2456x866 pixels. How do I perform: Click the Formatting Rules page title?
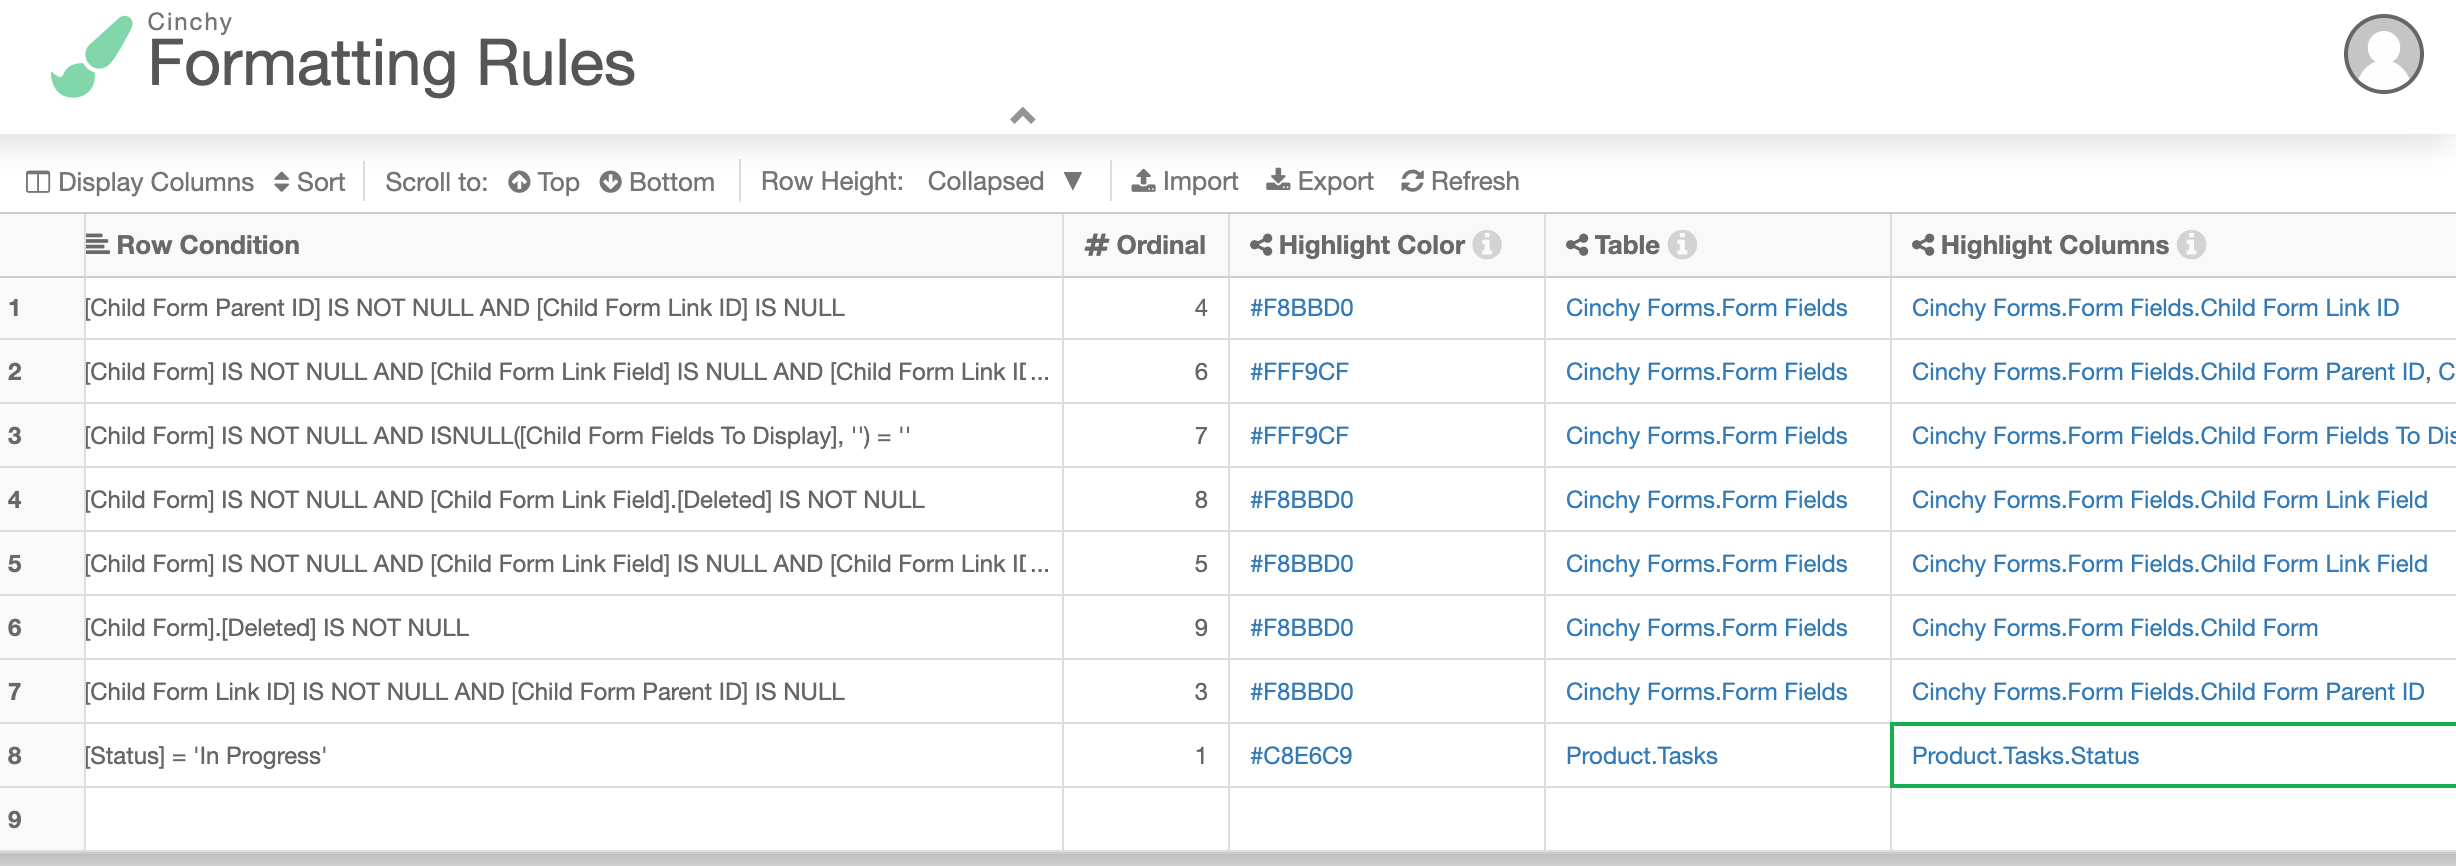[x=391, y=64]
